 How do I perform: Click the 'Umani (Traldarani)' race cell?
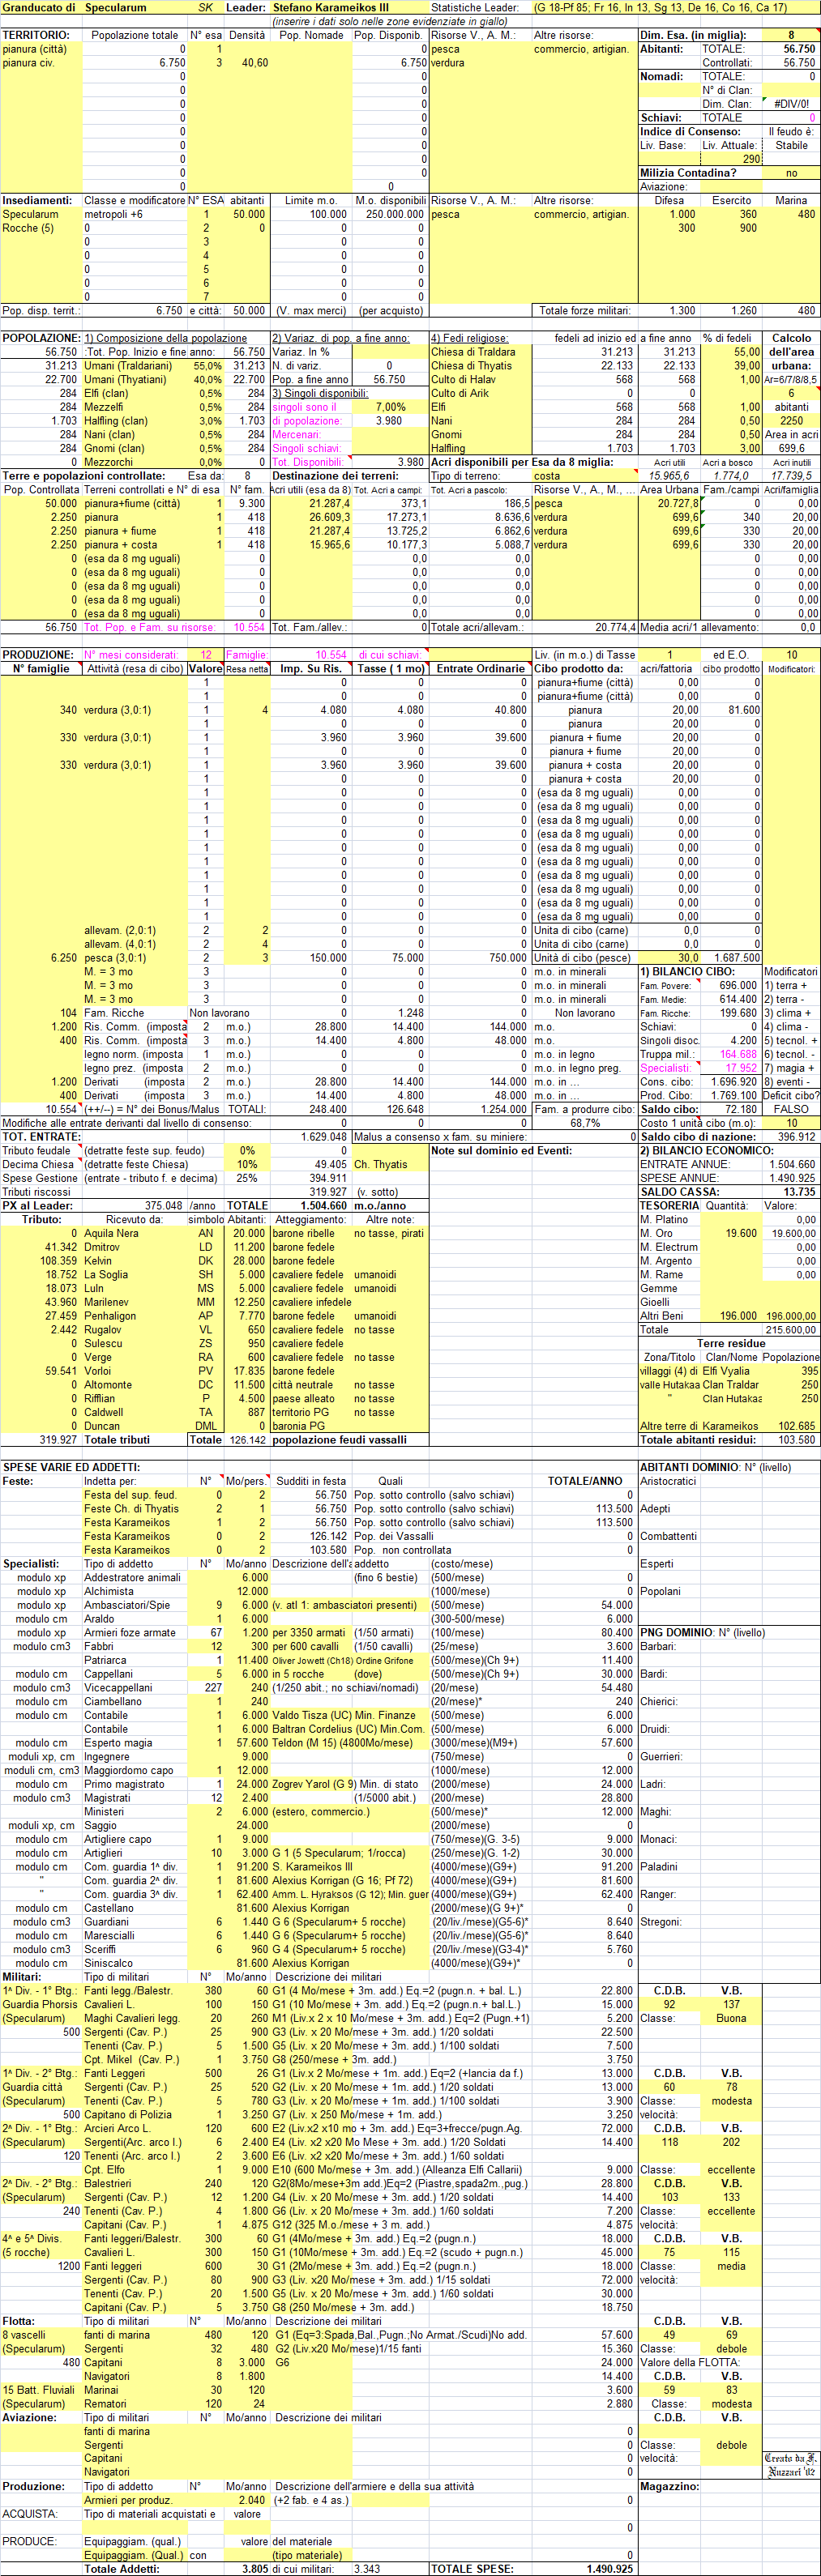[x=128, y=366]
